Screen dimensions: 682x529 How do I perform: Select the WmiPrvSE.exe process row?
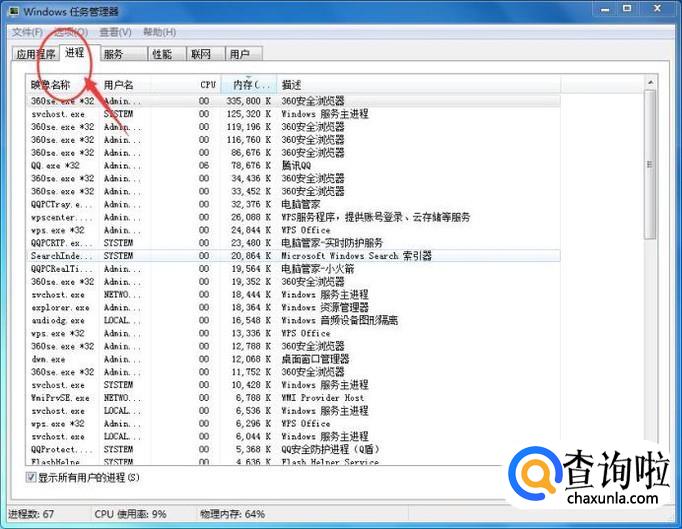[x=293, y=398]
